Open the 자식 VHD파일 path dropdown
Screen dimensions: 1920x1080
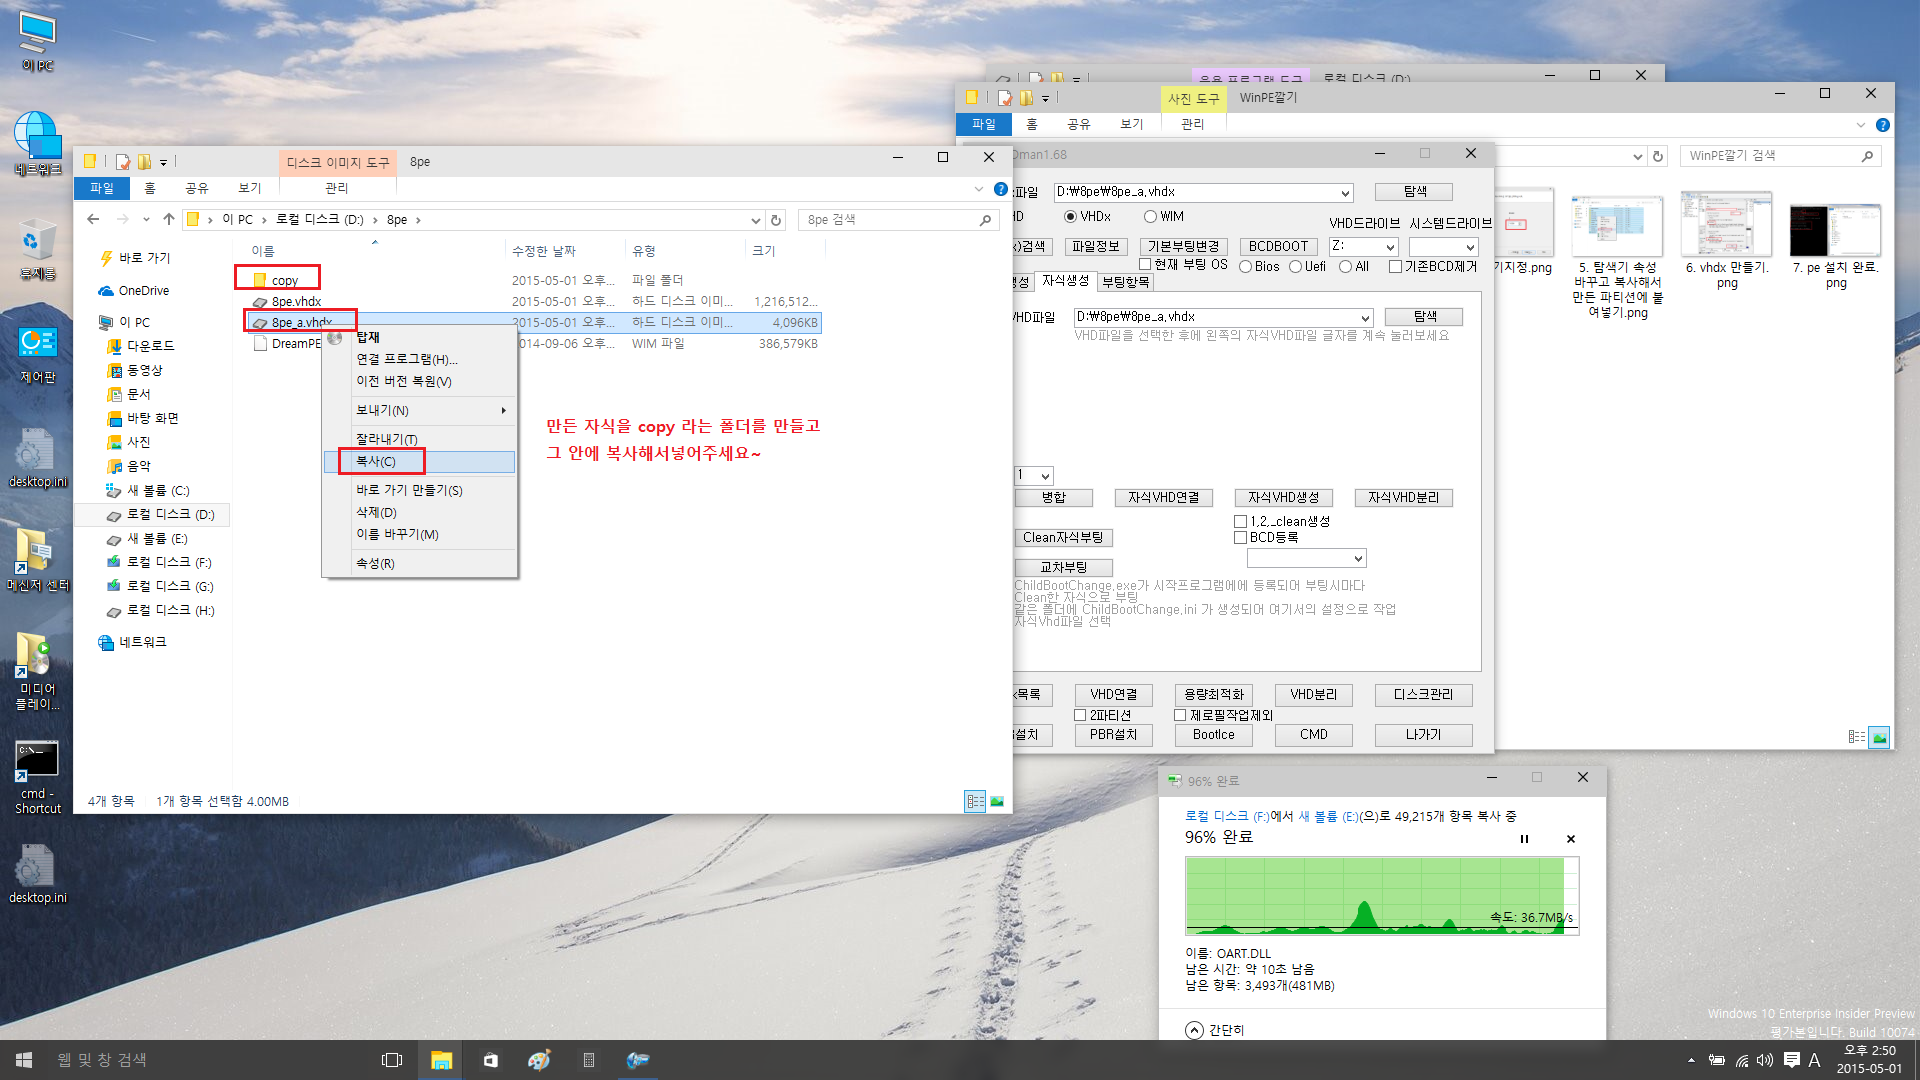coord(1364,318)
